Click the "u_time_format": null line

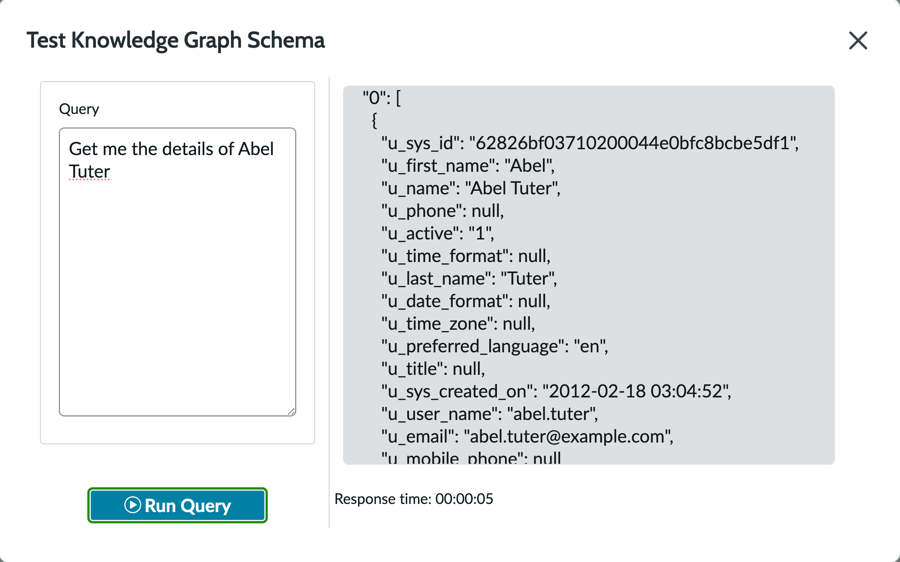pyautogui.click(x=465, y=256)
